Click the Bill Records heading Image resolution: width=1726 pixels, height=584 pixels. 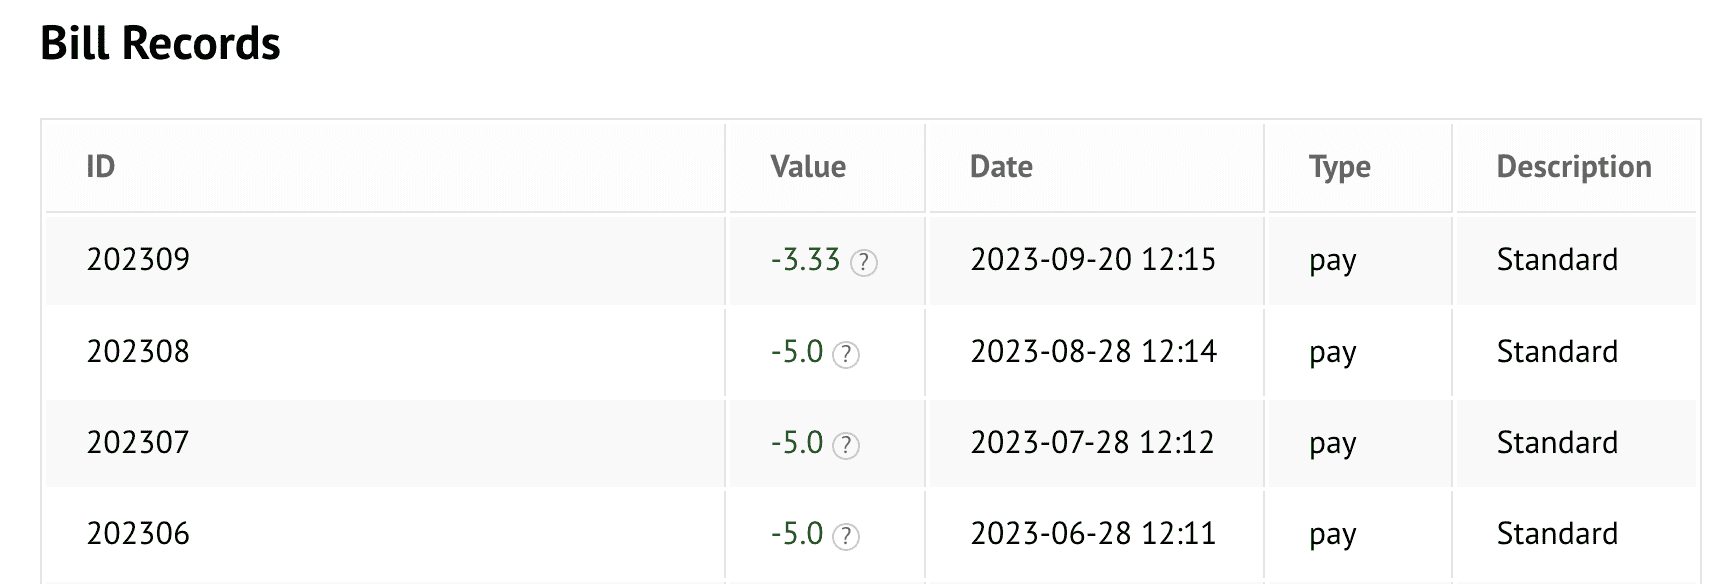pos(160,44)
